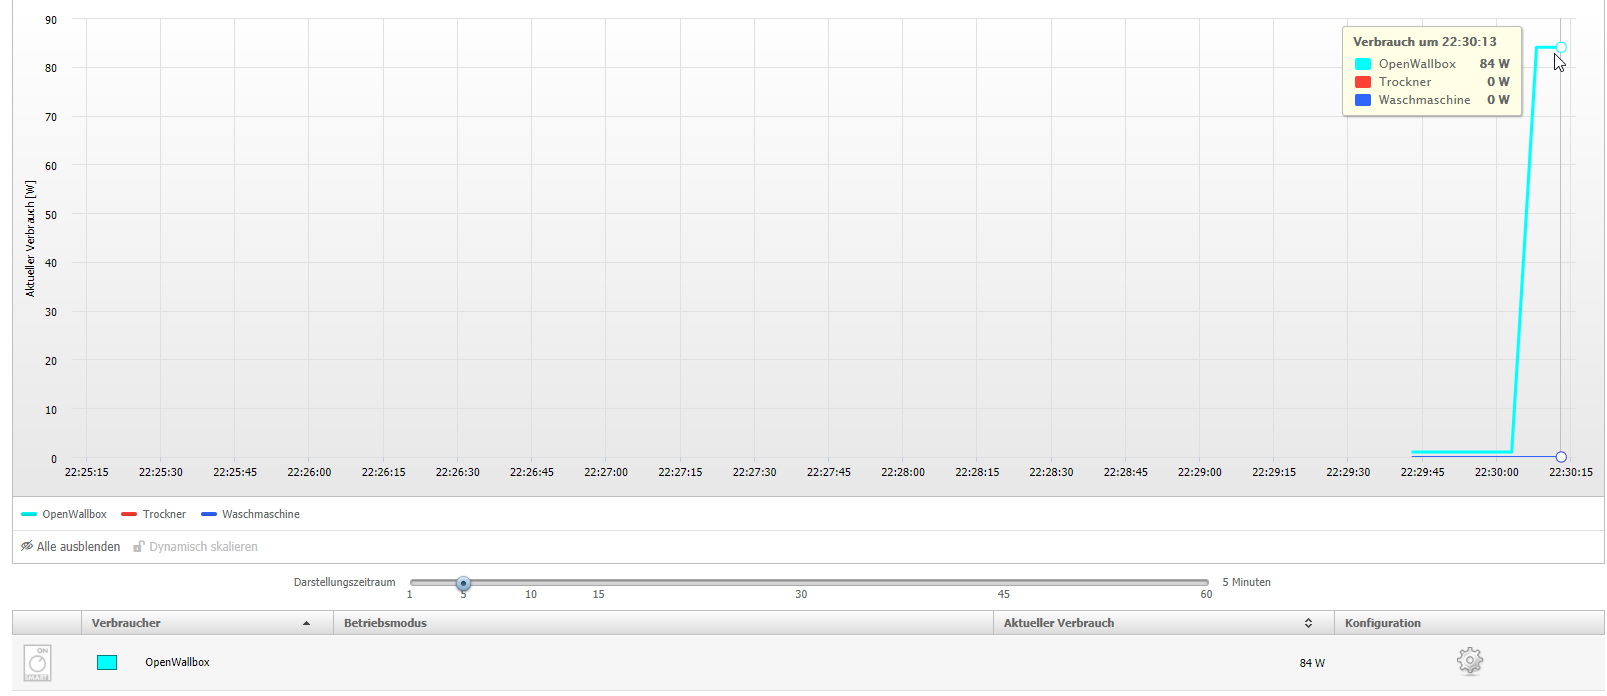Click the Waschmaschine data point at 0 W
1607x696 pixels.
[x=1561, y=457]
